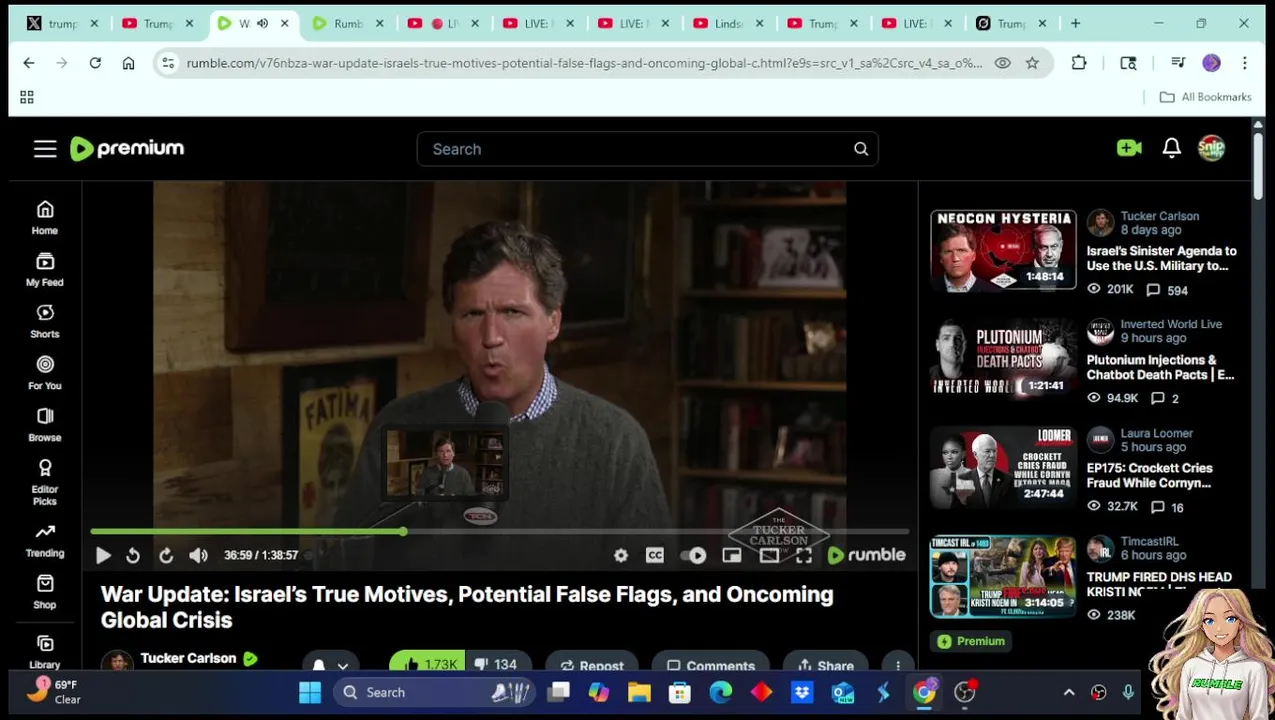Open Neocon Hysteria video thumbnail
This screenshot has width=1275, height=720.
[1003, 250]
